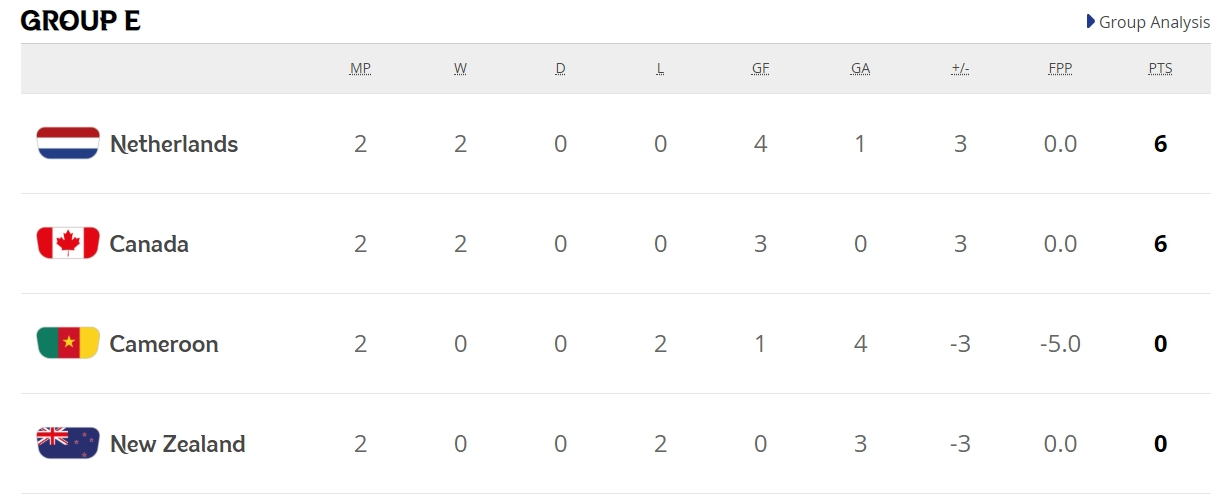Open the Netherlands team name link

174,144
